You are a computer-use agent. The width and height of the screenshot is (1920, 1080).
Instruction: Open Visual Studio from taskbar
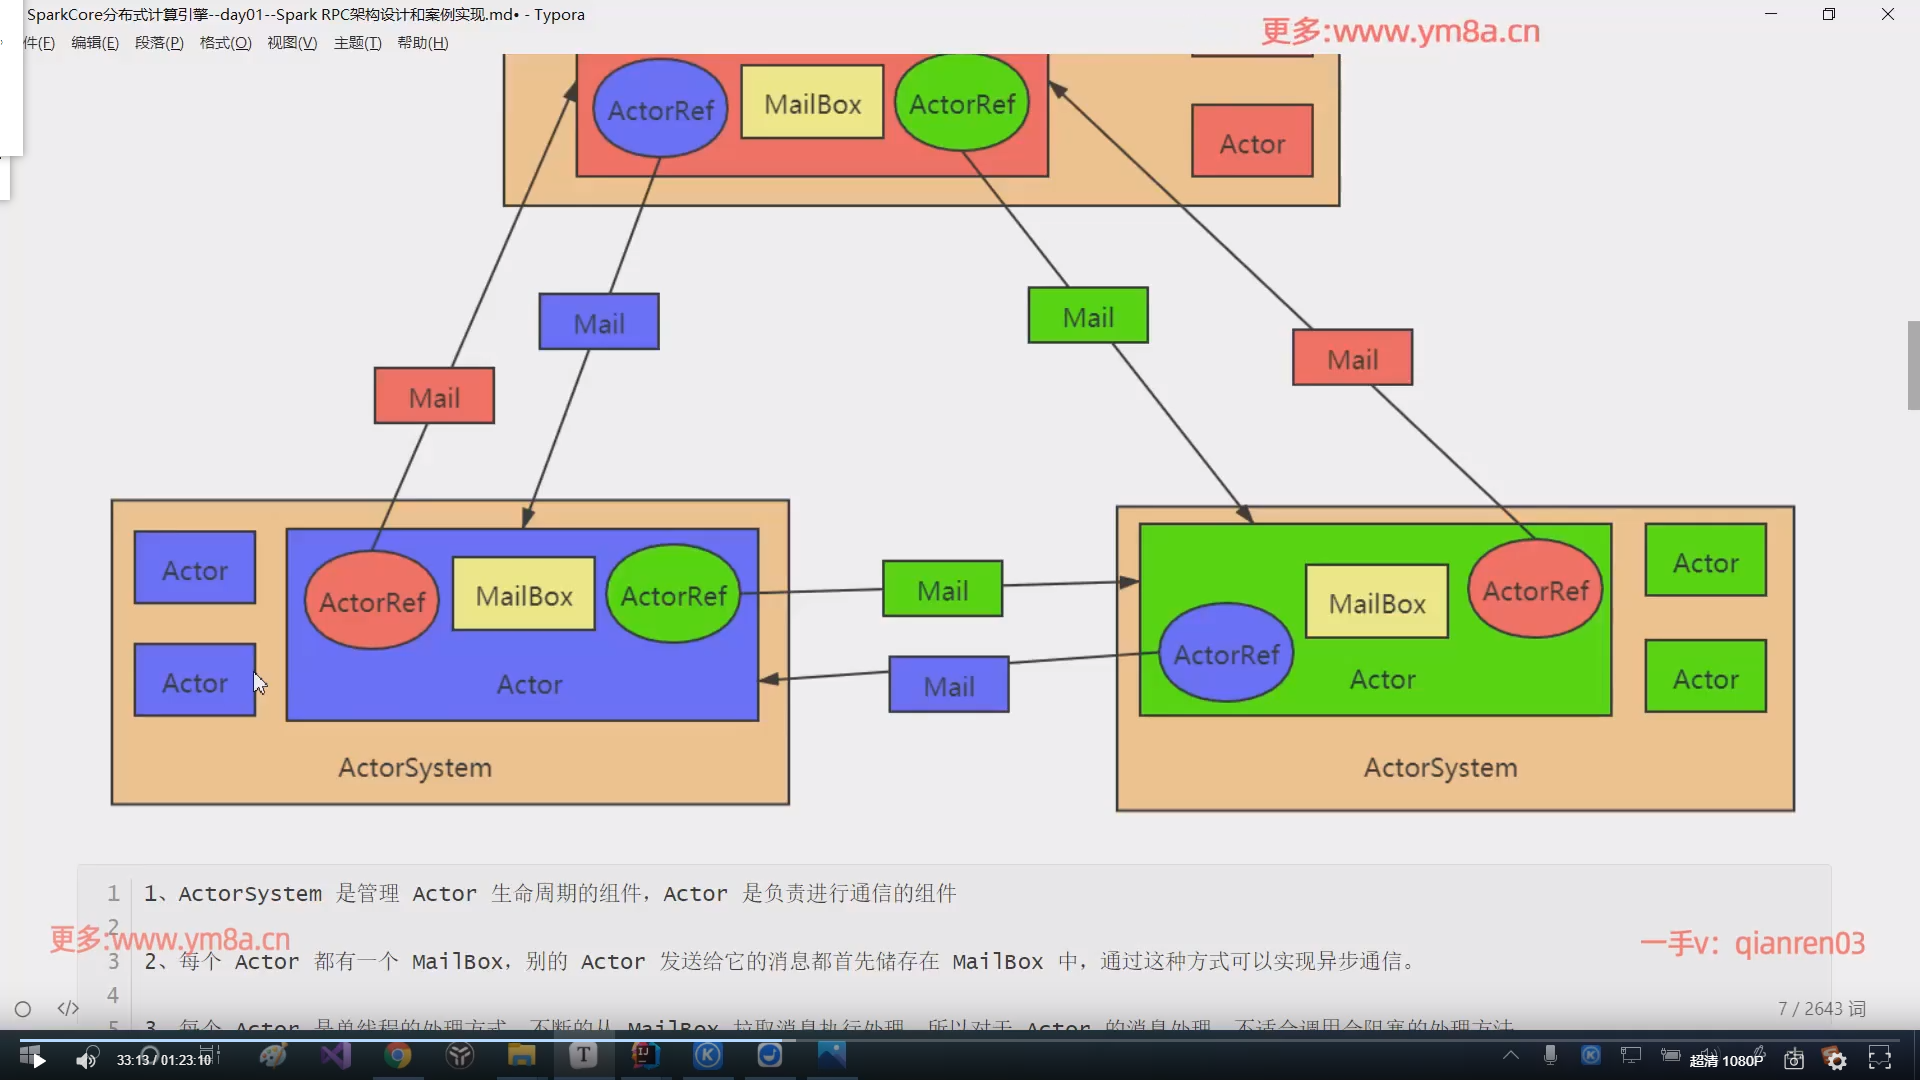tap(336, 1055)
